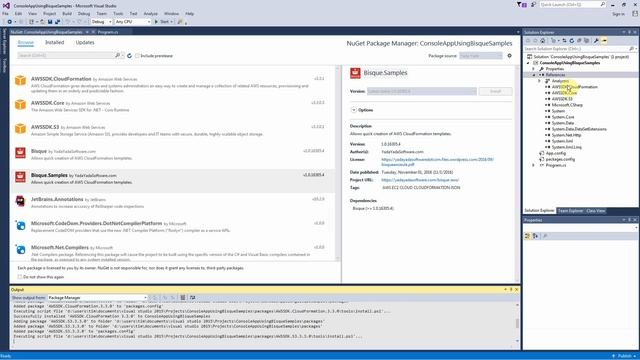Screen dimensions: 640x360
Task: Click the Alphabetical sort icon in Properties panel
Action: (536, 236)
